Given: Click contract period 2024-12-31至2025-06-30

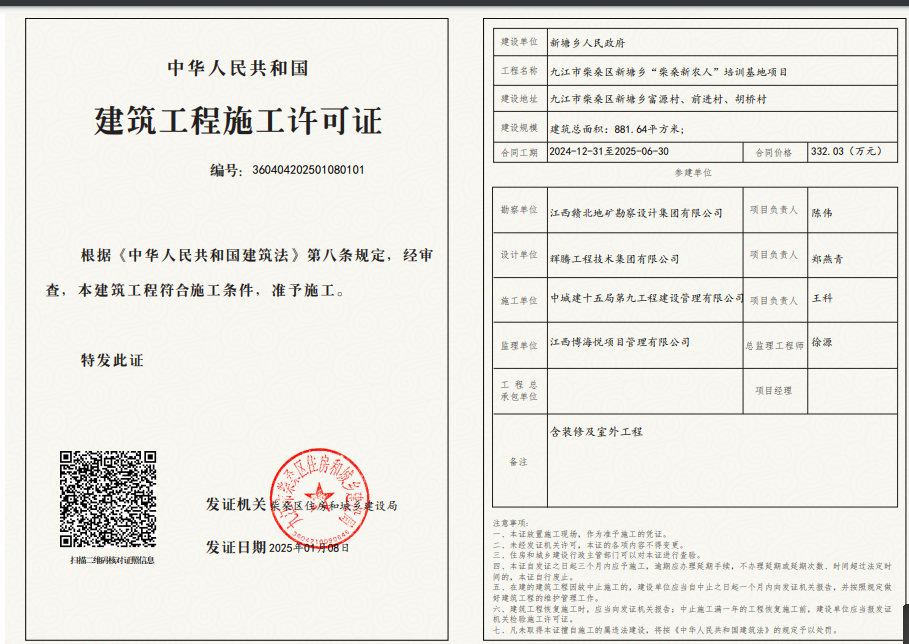Looking at the screenshot, I should click(609, 152).
